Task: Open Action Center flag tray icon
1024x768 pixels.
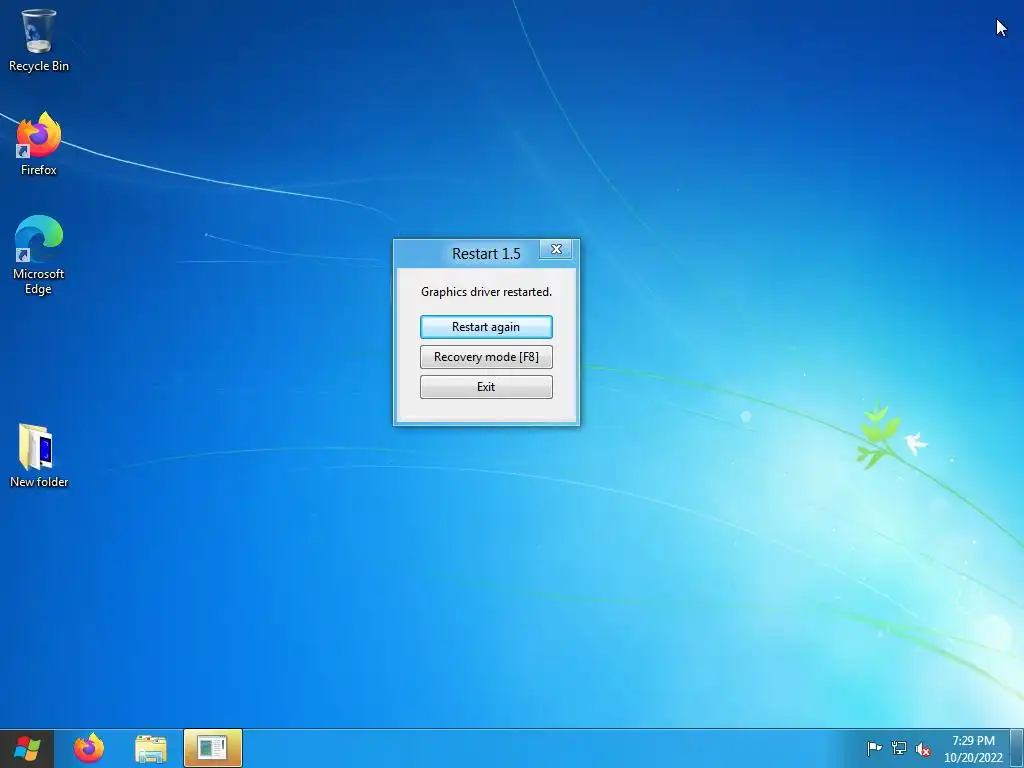Action: [x=874, y=748]
